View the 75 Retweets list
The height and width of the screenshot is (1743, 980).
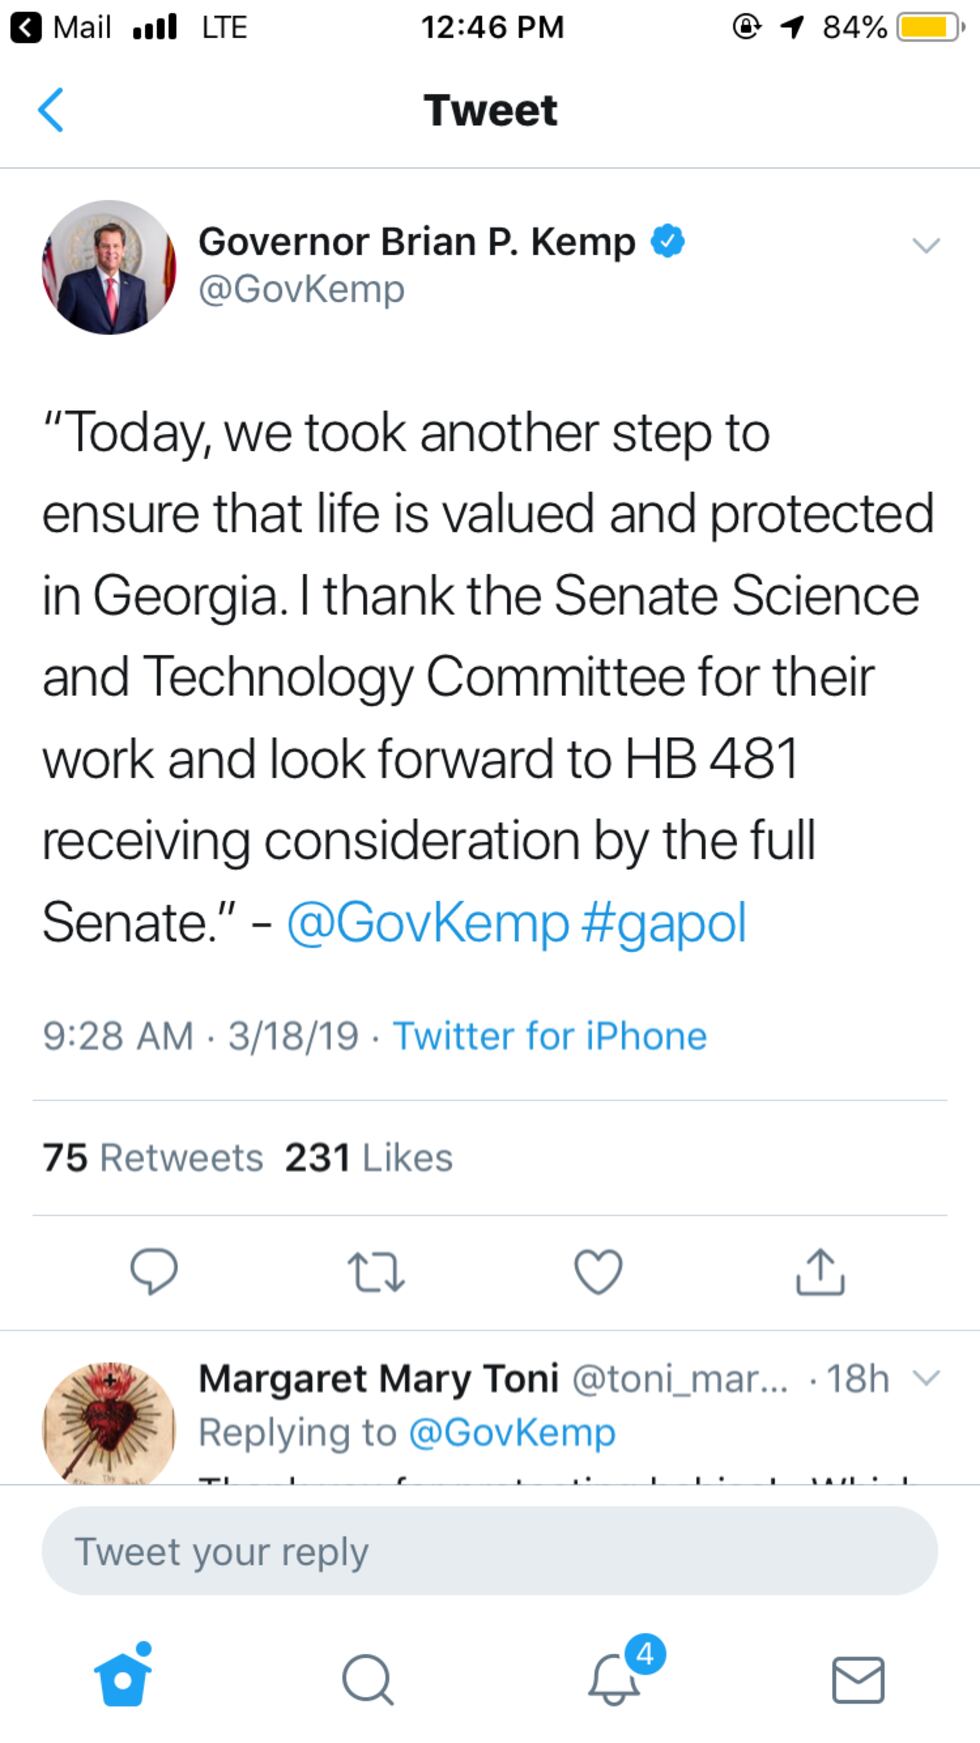pyautogui.click(x=153, y=1158)
